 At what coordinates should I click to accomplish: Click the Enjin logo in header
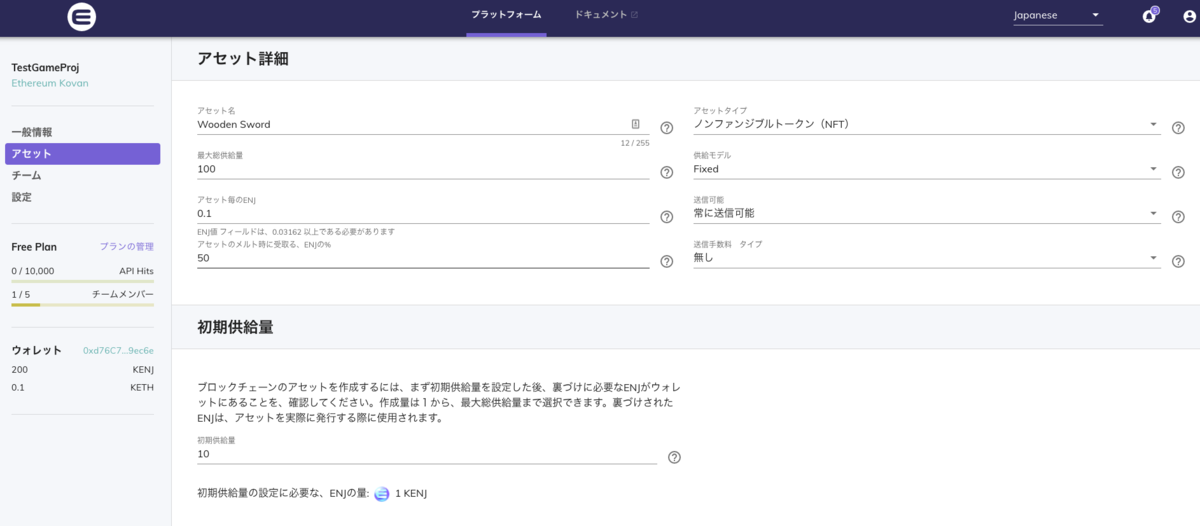pyautogui.click(x=82, y=17)
